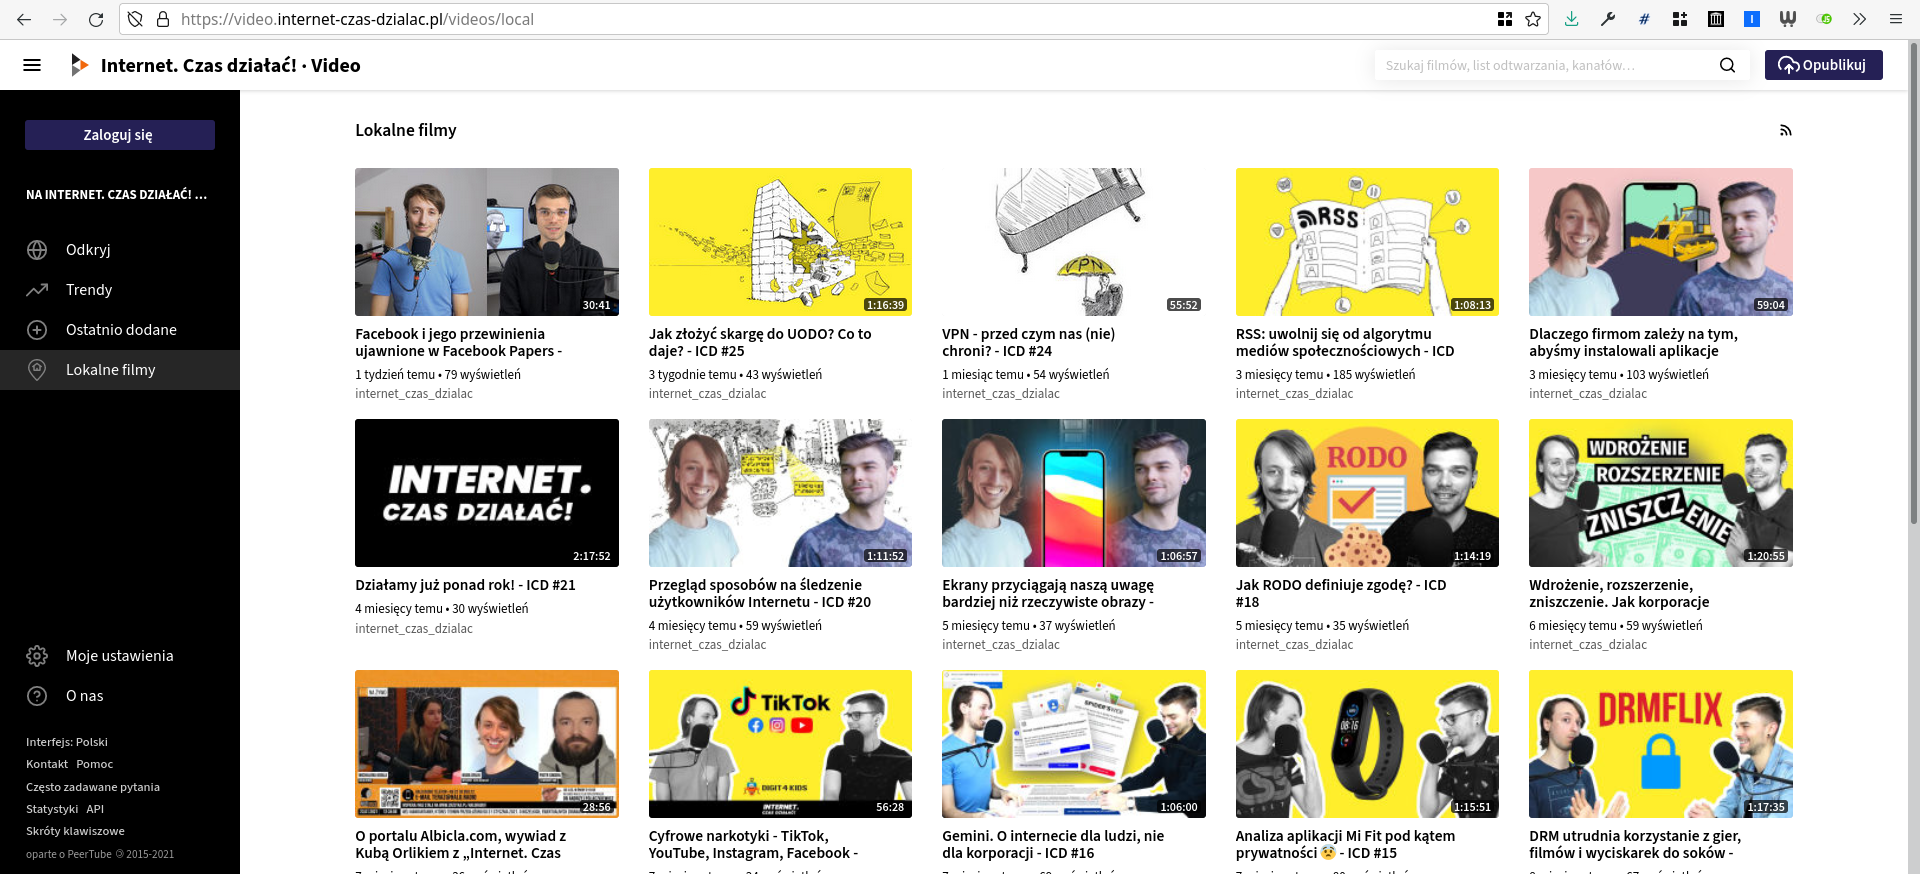This screenshot has height=874, width=1920.
Task: Open VPN video thumbnail ICD #24
Action: coord(1074,242)
